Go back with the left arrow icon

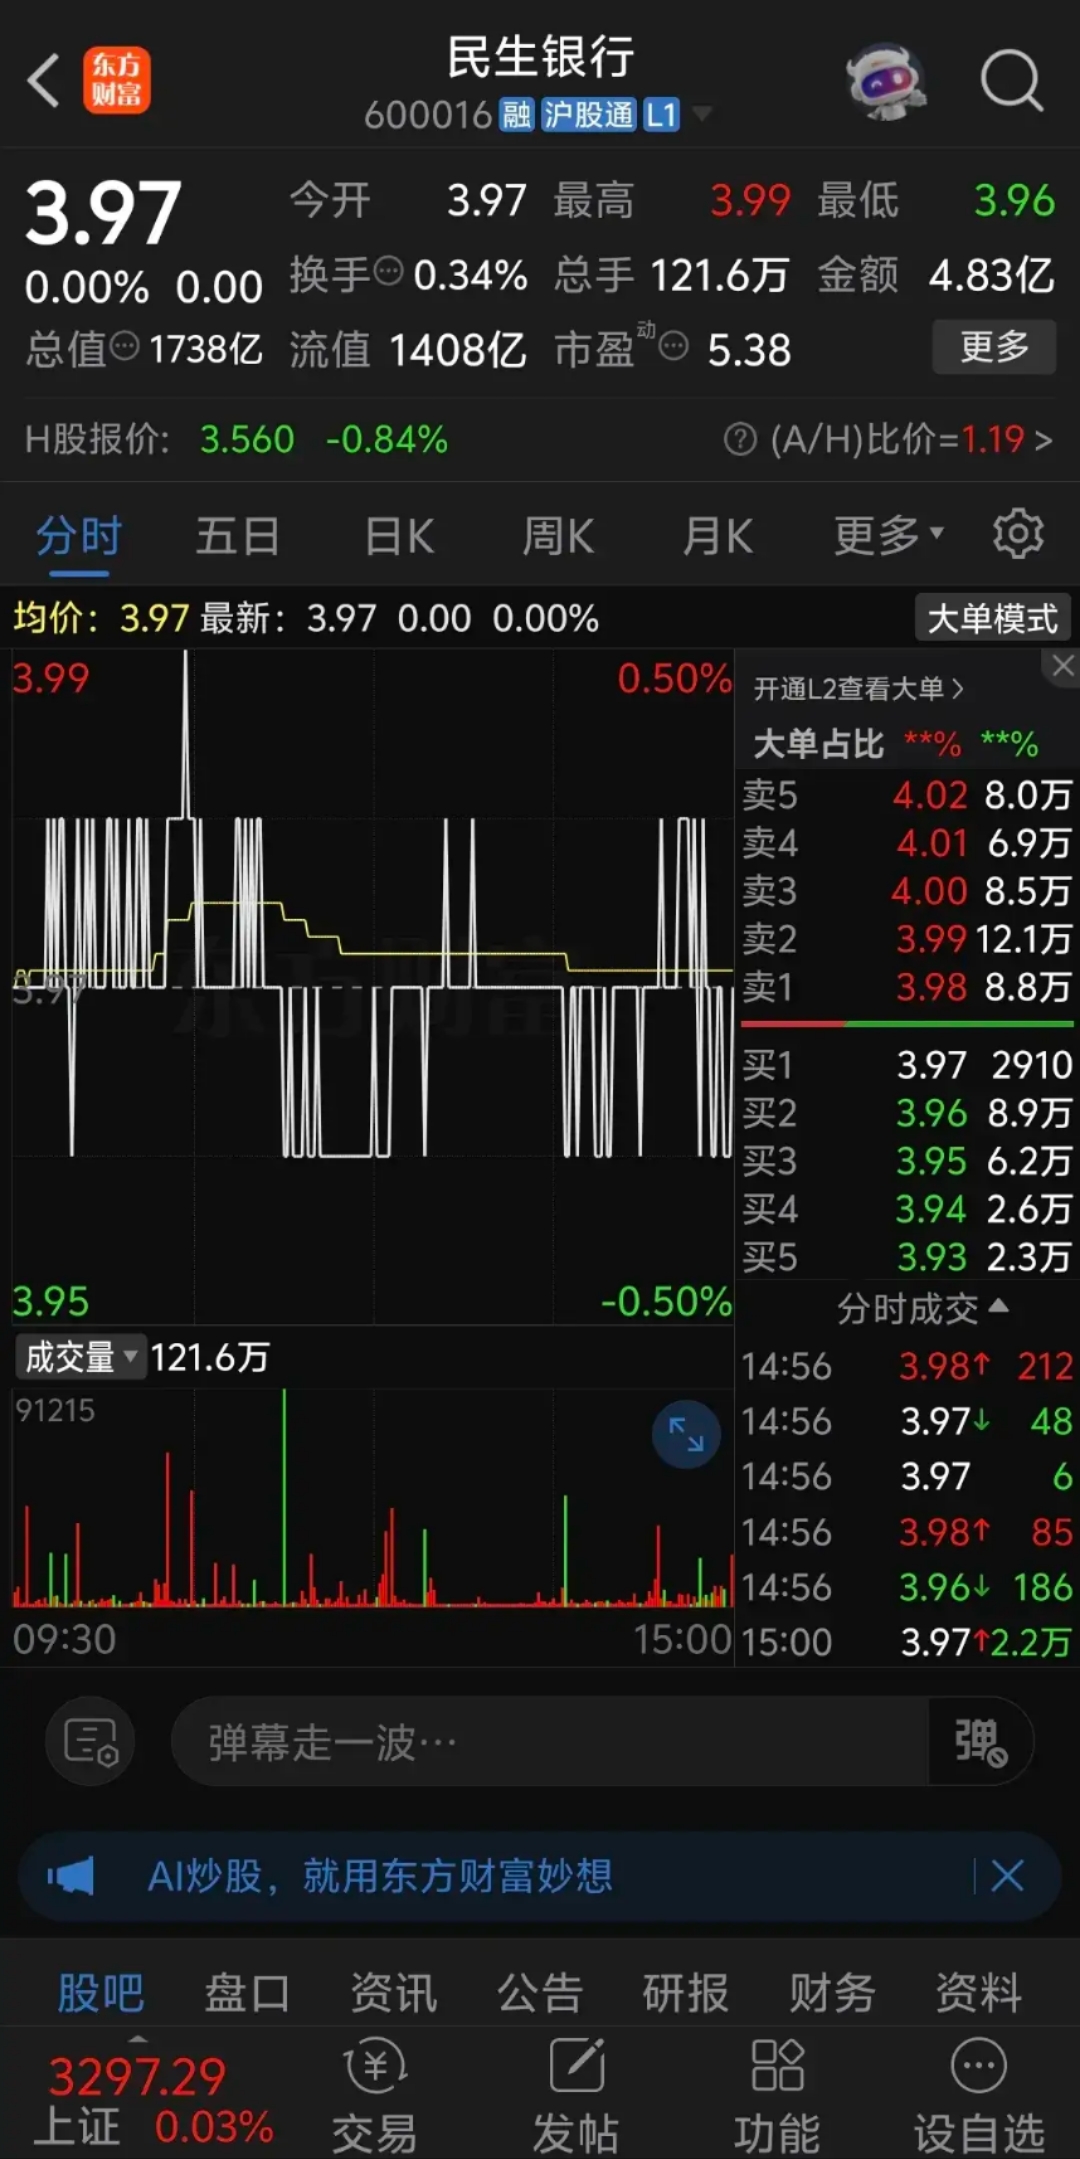(x=43, y=80)
